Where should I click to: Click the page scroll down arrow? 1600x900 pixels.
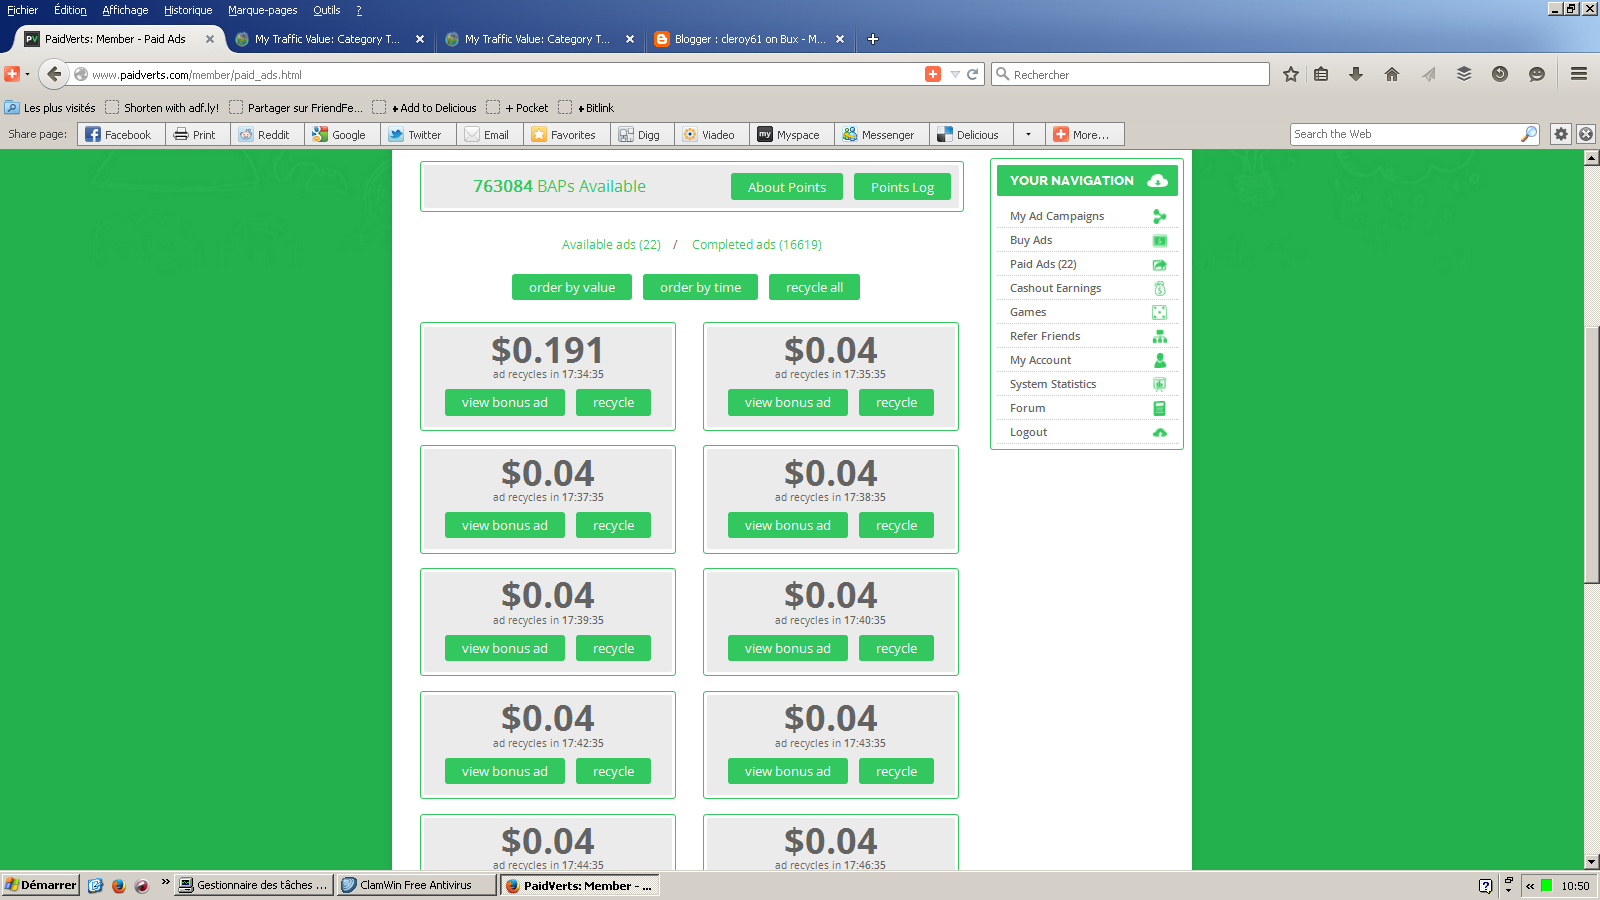click(x=1592, y=862)
